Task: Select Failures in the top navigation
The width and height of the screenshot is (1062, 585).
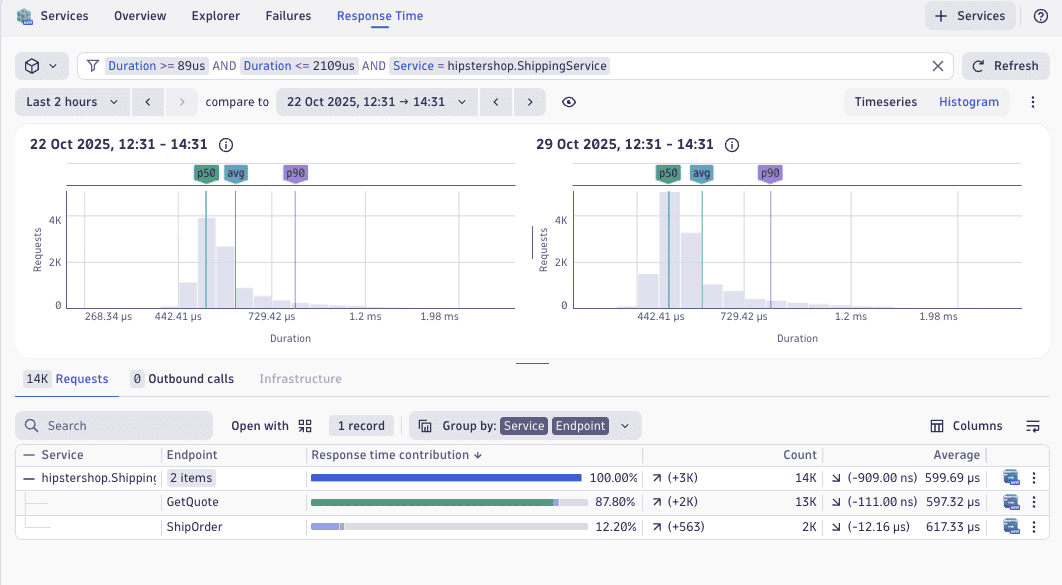Action: pos(288,15)
